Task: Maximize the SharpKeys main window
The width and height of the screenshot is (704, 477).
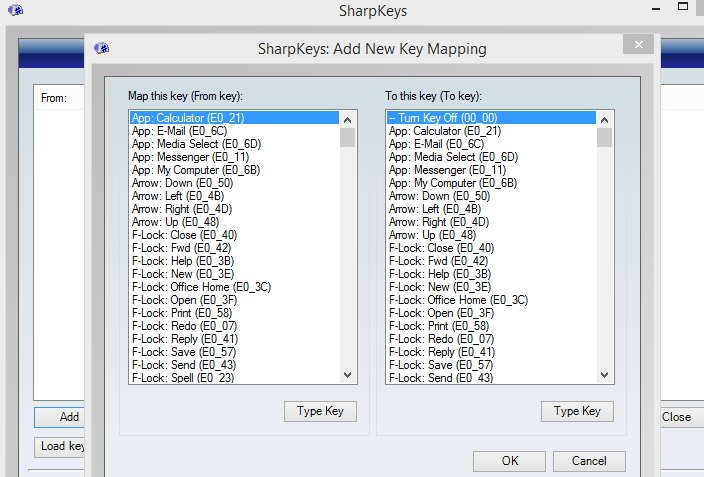Action: [683, 6]
